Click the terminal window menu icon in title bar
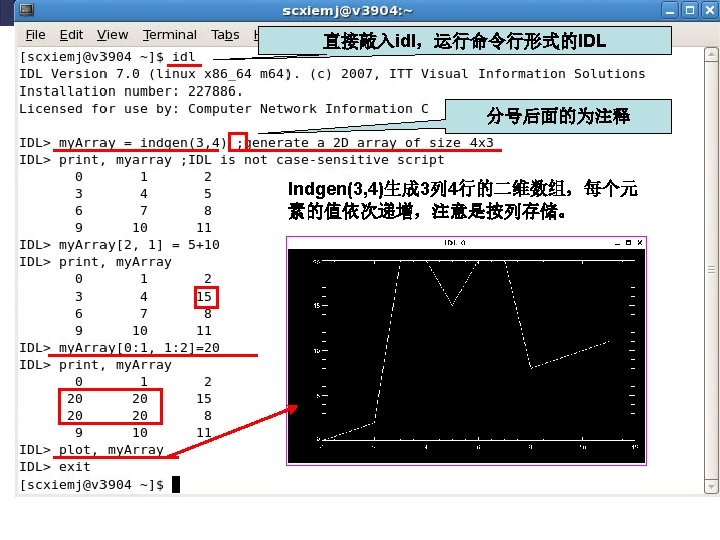Image resolution: width=720 pixels, height=540 pixels. coord(27,9)
